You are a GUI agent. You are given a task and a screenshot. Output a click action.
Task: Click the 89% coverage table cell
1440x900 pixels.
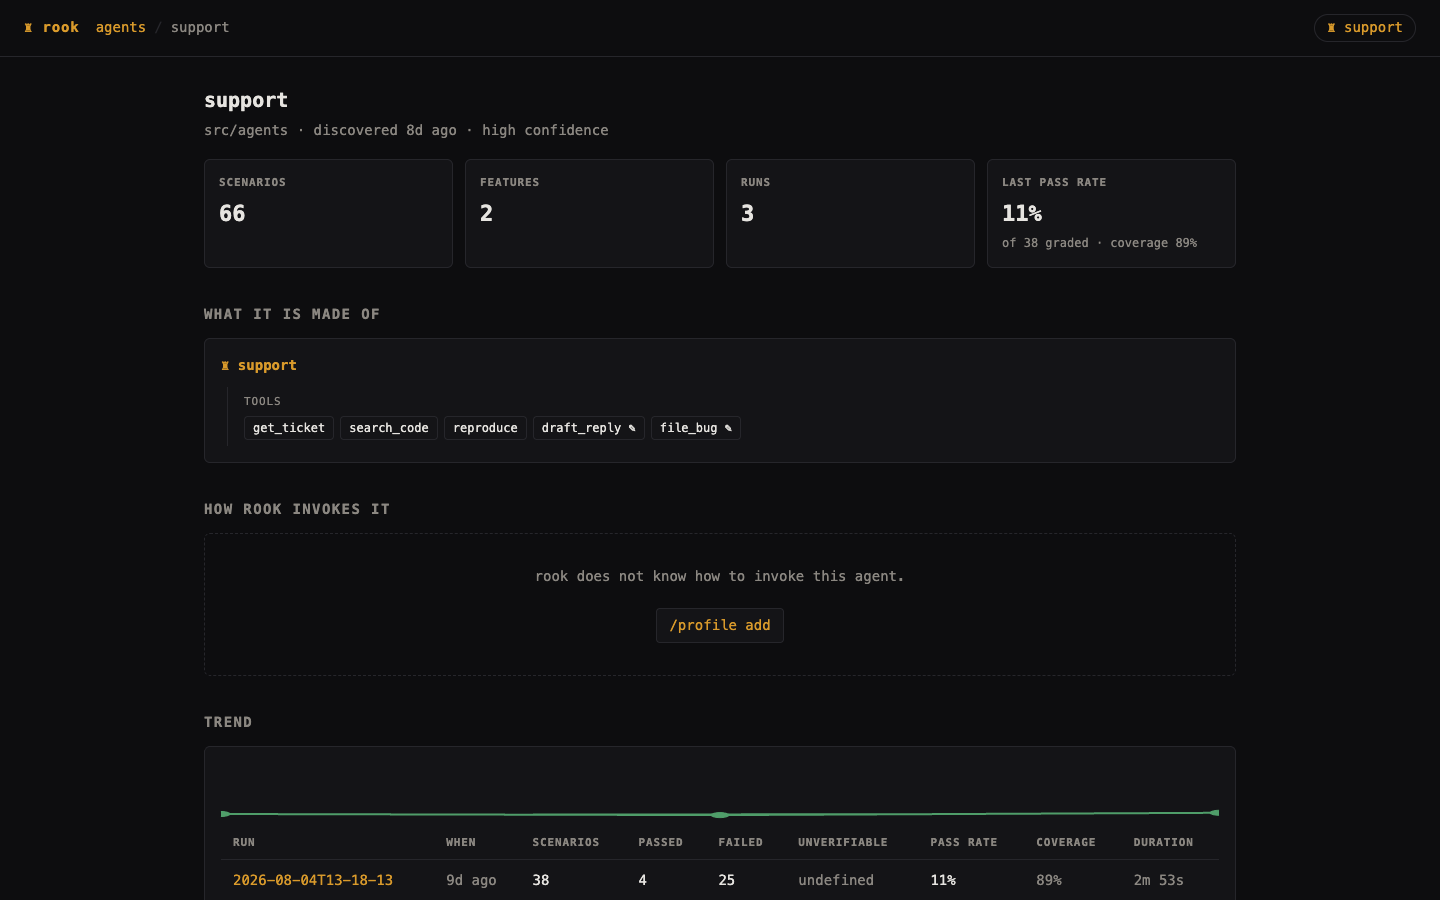(x=1049, y=880)
